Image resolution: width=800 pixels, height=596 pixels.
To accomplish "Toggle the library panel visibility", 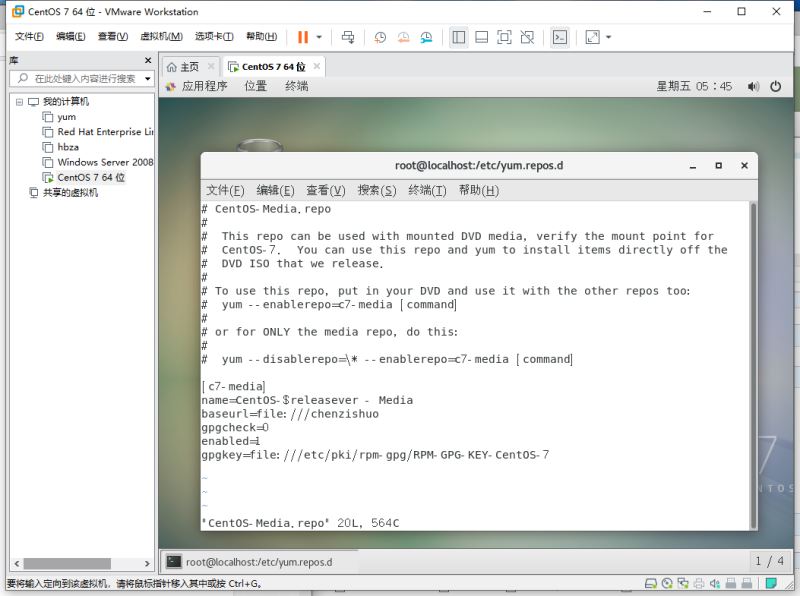I will [461, 37].
